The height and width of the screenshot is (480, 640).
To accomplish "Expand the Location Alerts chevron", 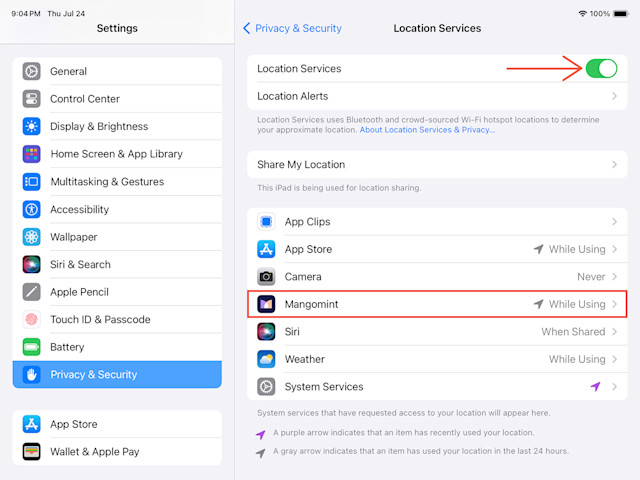I will tap(614, 96).
